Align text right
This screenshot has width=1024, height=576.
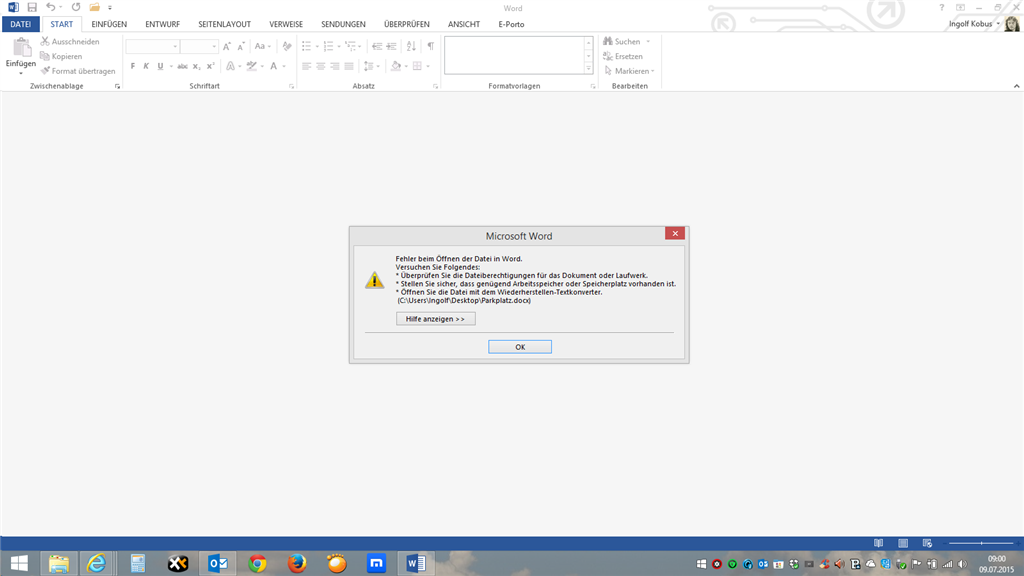click(x=334, y=66)
